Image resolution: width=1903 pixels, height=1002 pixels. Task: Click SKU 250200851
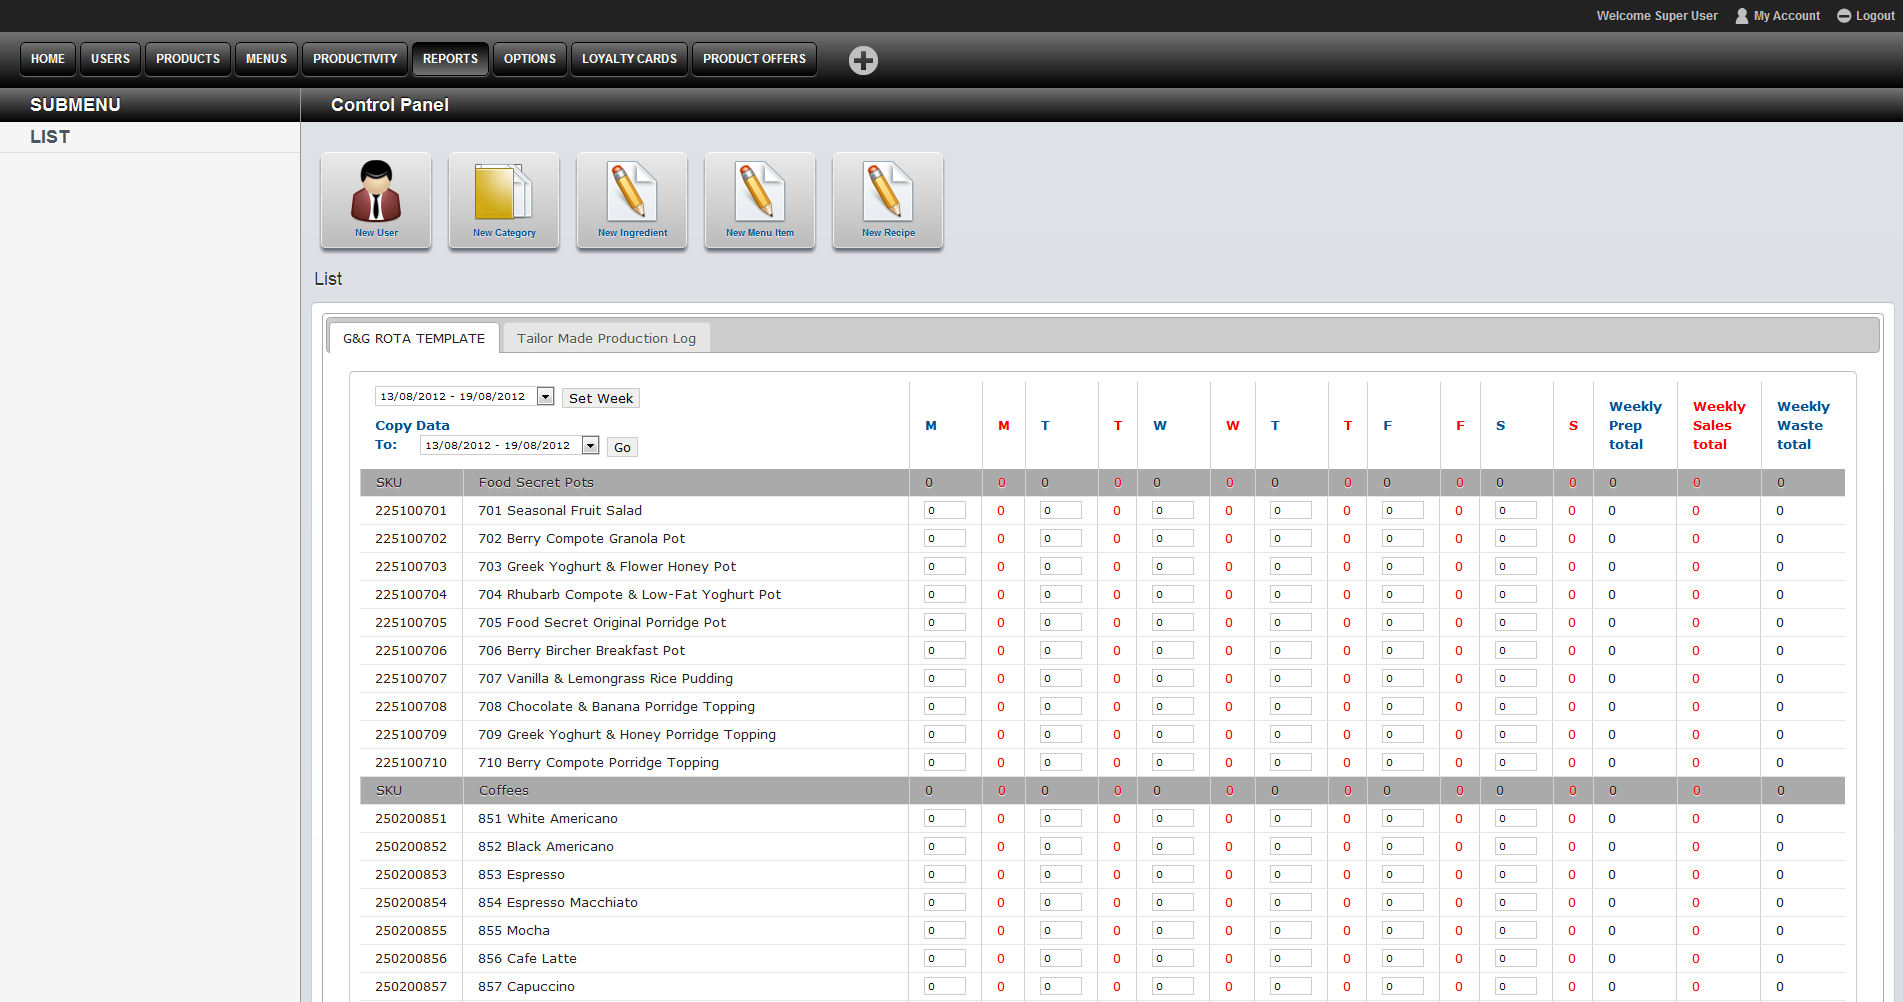(411, 818)
